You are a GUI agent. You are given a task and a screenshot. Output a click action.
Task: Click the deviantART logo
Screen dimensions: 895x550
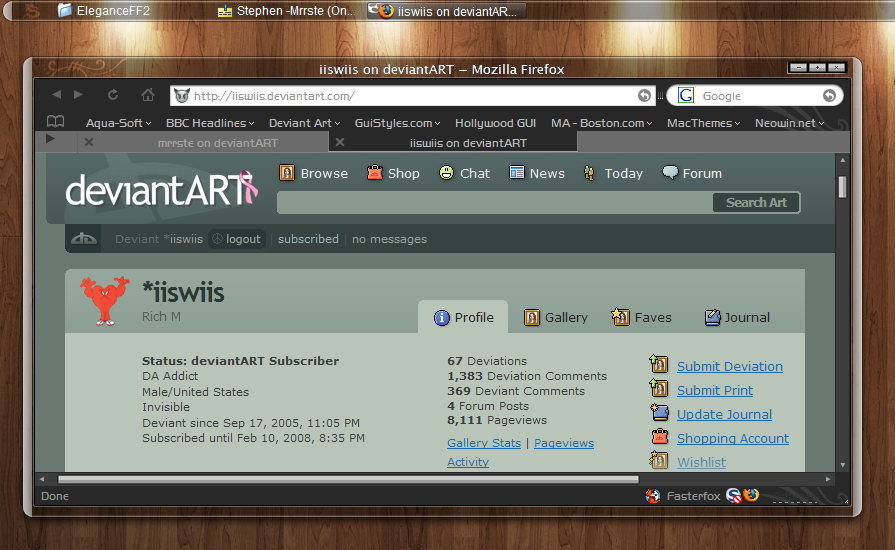162,189
